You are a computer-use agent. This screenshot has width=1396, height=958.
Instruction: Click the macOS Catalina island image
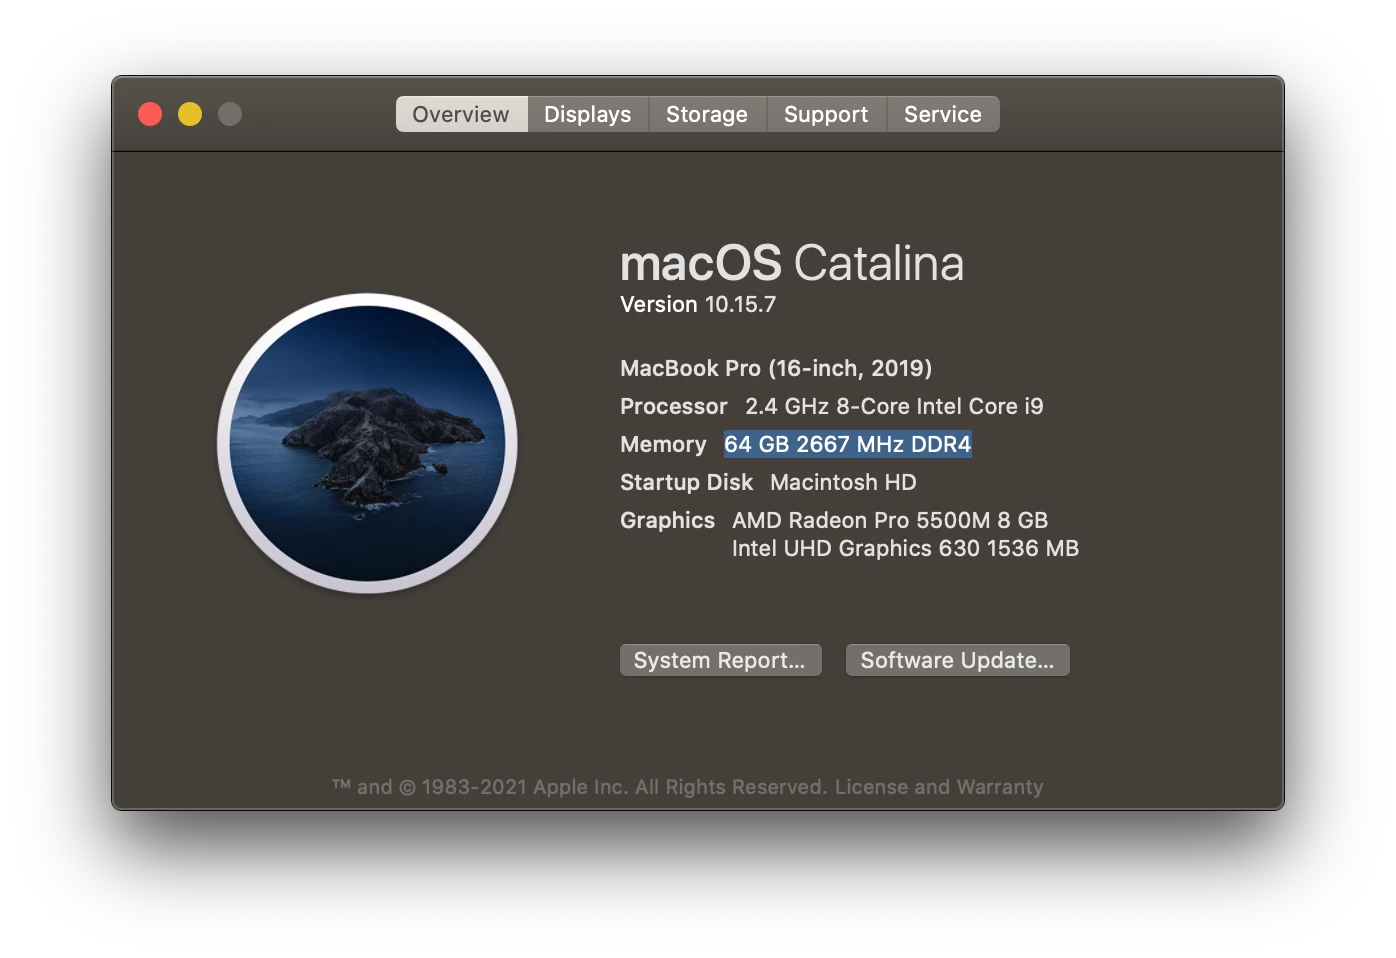(367, 443)
